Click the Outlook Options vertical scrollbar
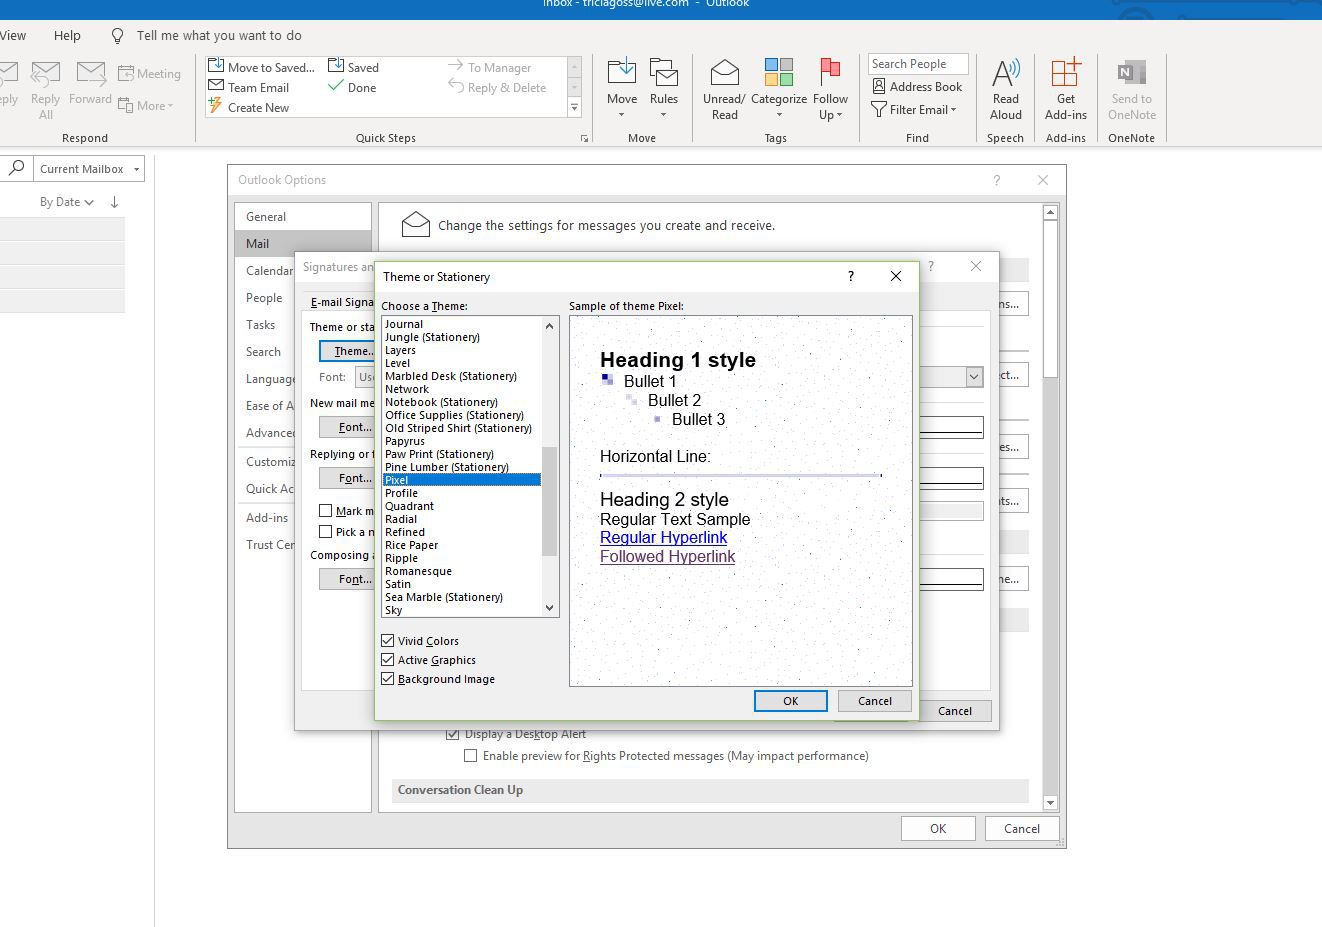The image size is (1322, 927). point(1049,507)
